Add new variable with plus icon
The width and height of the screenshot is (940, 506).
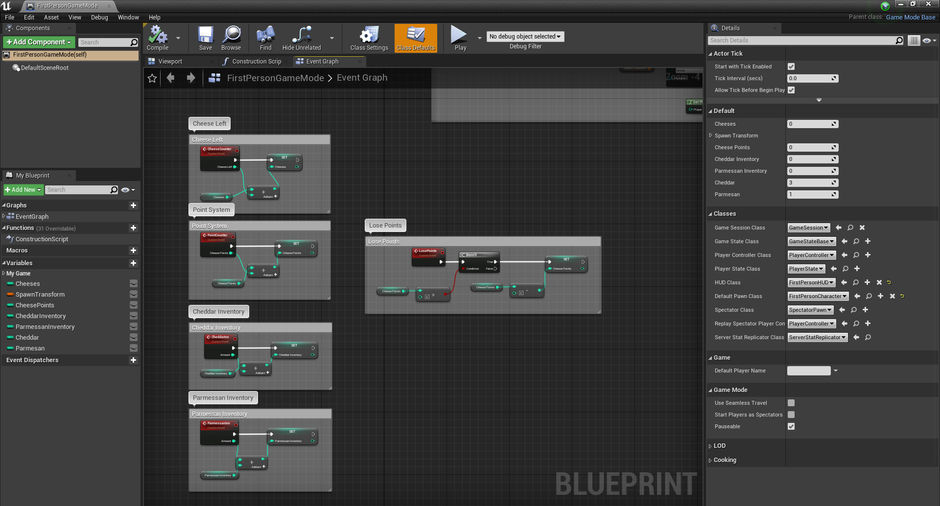click(133, 263)
